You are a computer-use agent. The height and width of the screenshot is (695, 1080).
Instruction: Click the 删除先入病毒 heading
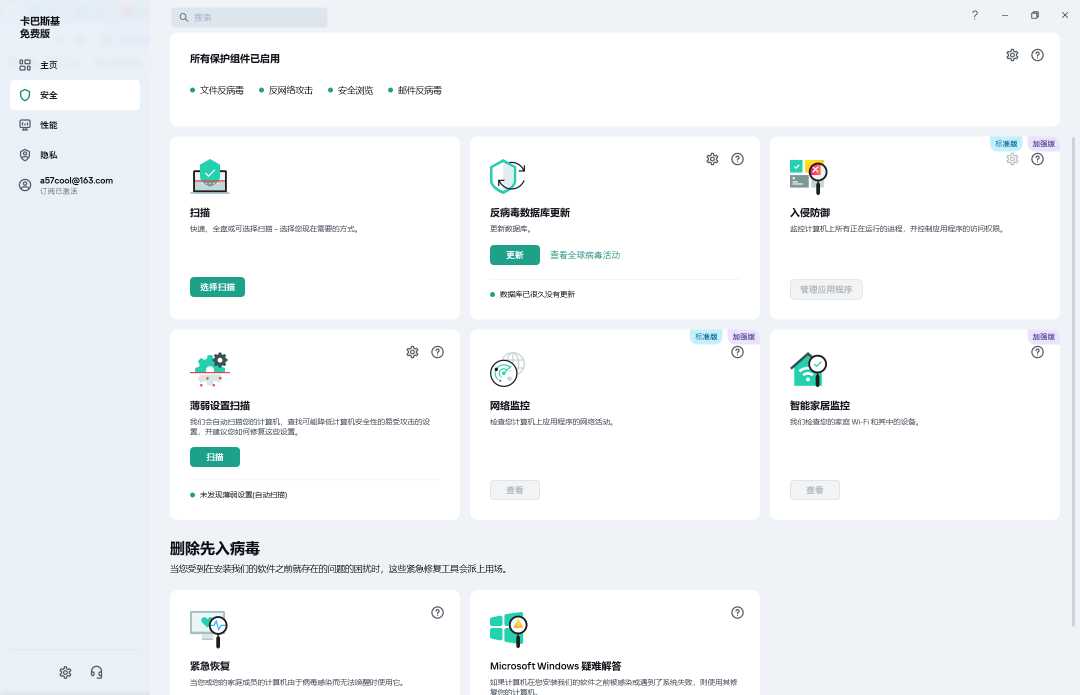[215, 548]
